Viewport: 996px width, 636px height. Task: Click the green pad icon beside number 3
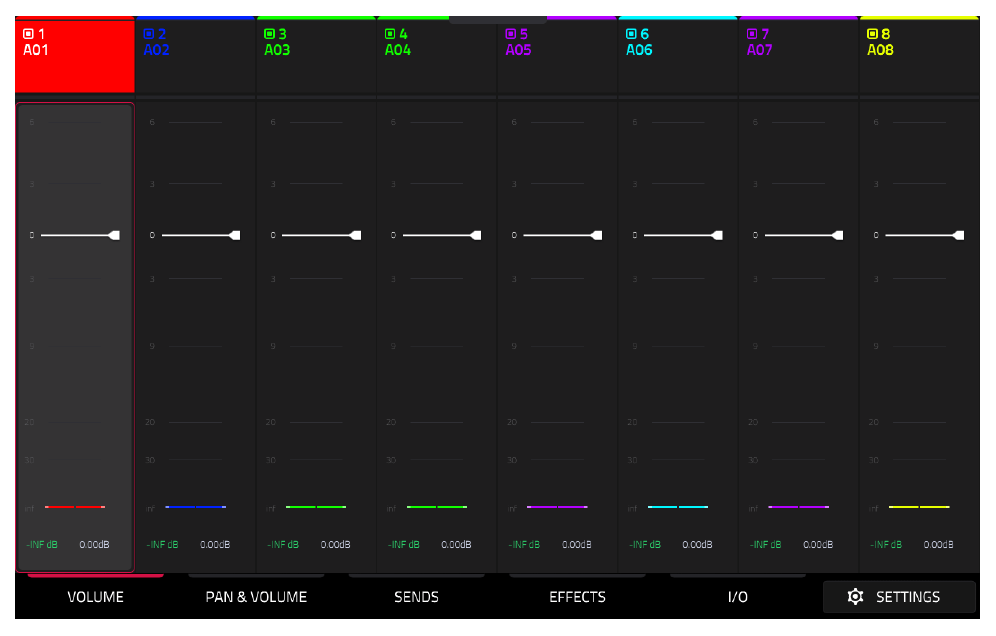[269, 34]
